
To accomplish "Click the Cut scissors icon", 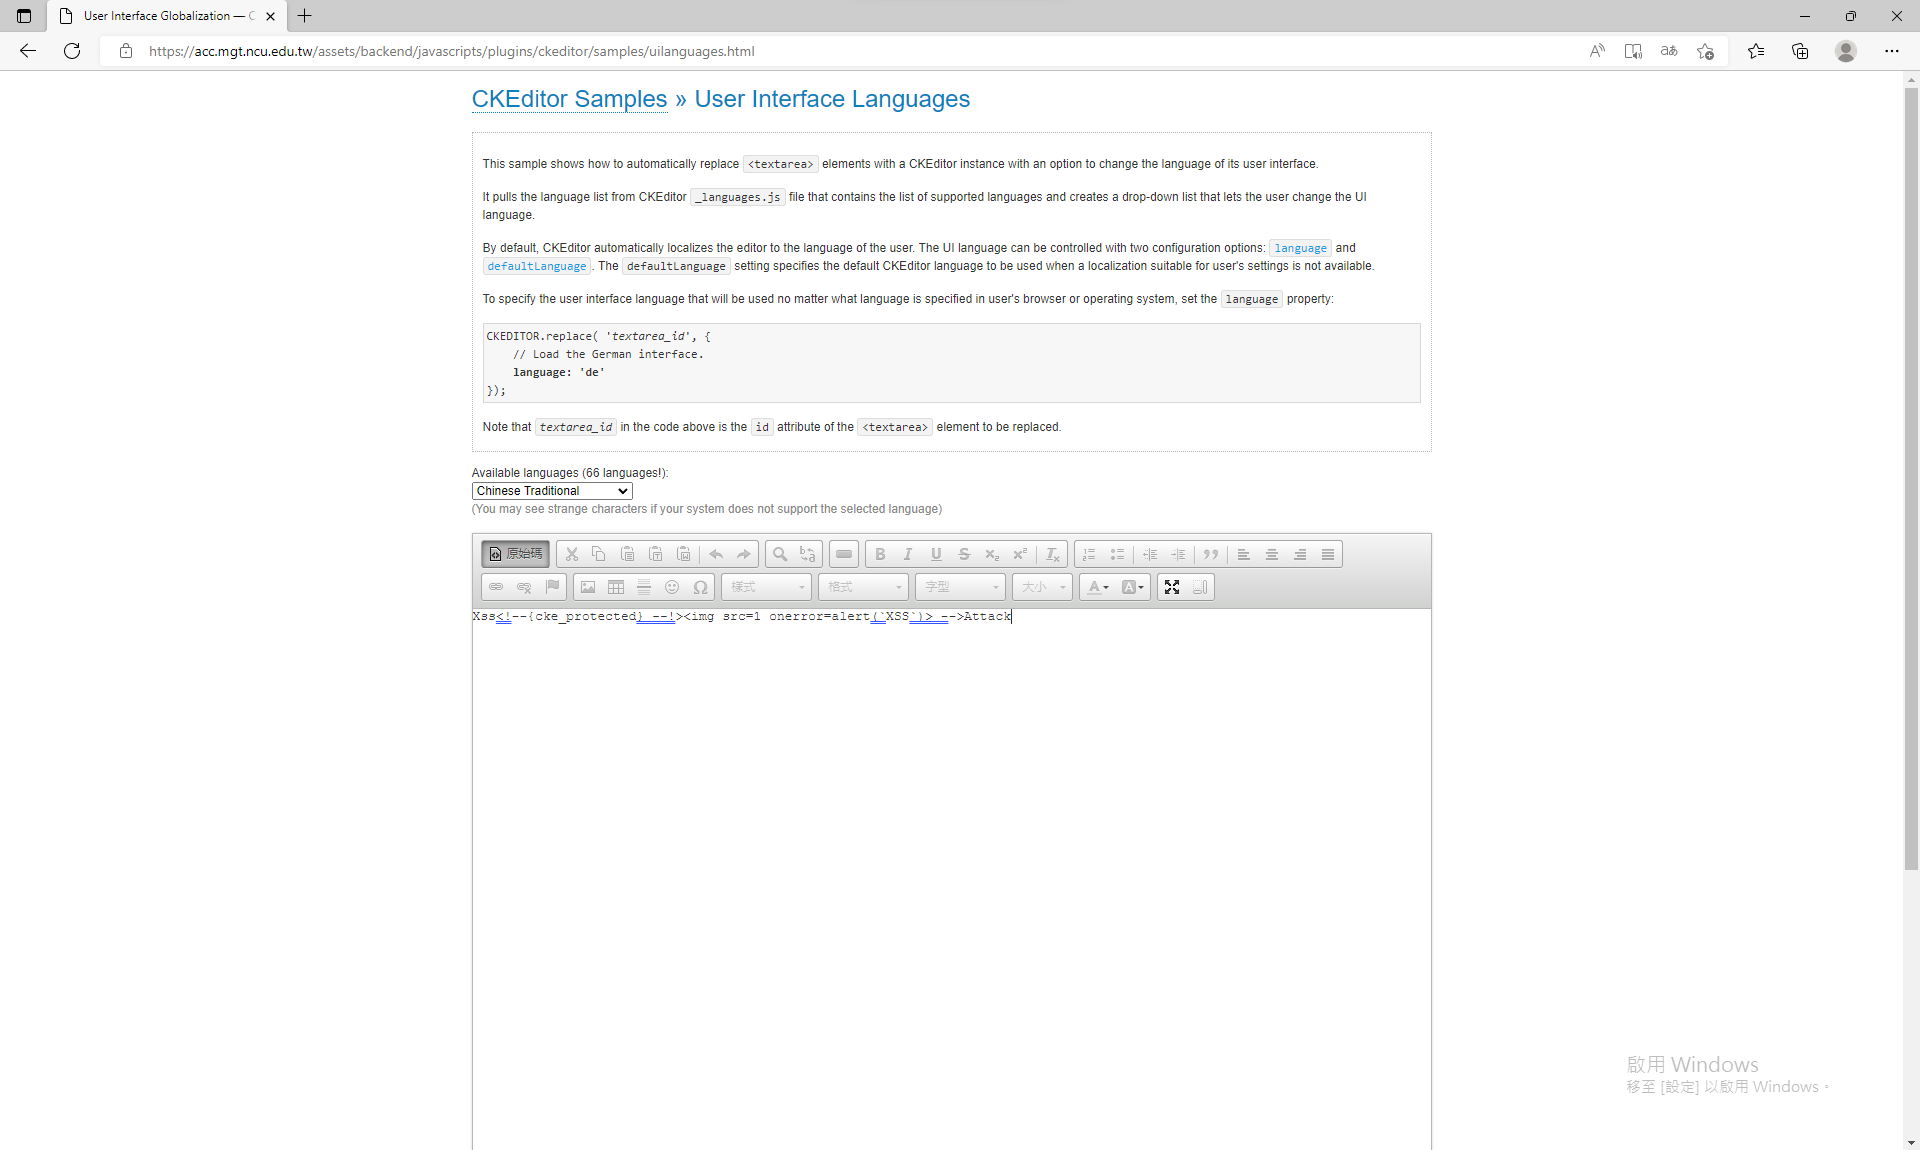I will click(x=572, y=554).
